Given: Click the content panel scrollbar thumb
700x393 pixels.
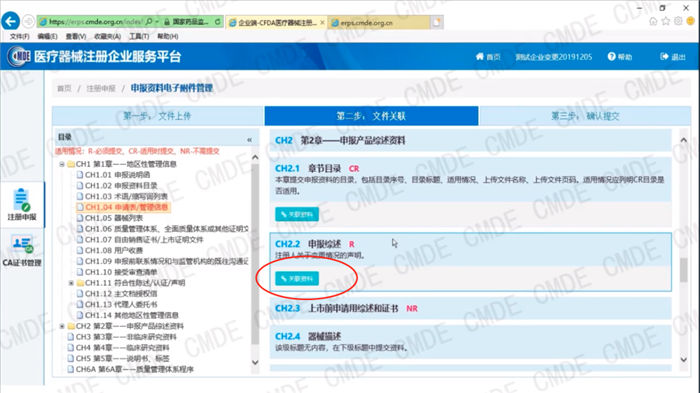Looking at the screenshot, I should [x=683, y=270].
